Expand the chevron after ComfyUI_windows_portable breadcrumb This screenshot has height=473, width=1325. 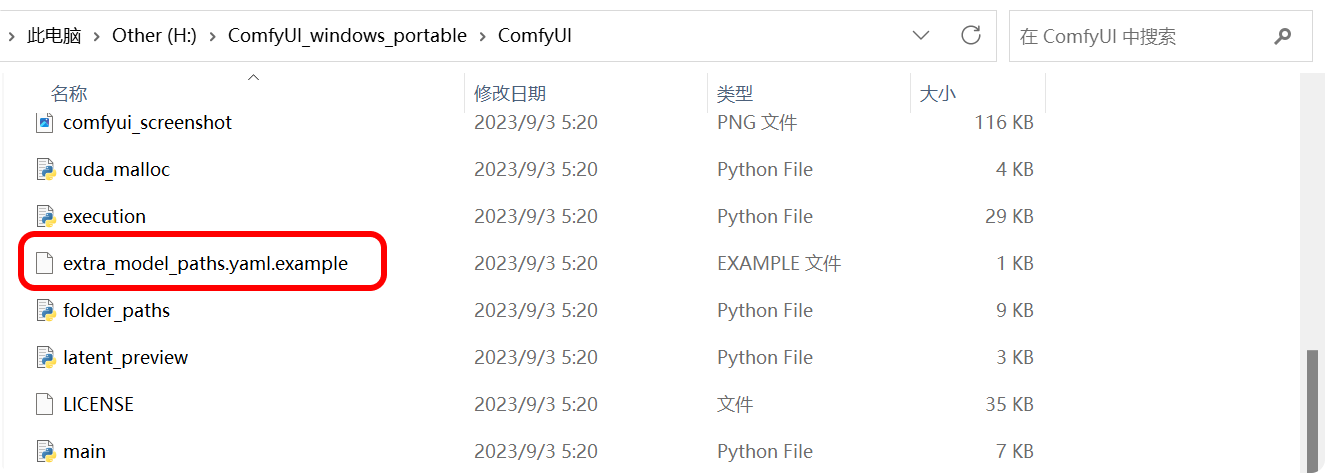coord(483,36)
